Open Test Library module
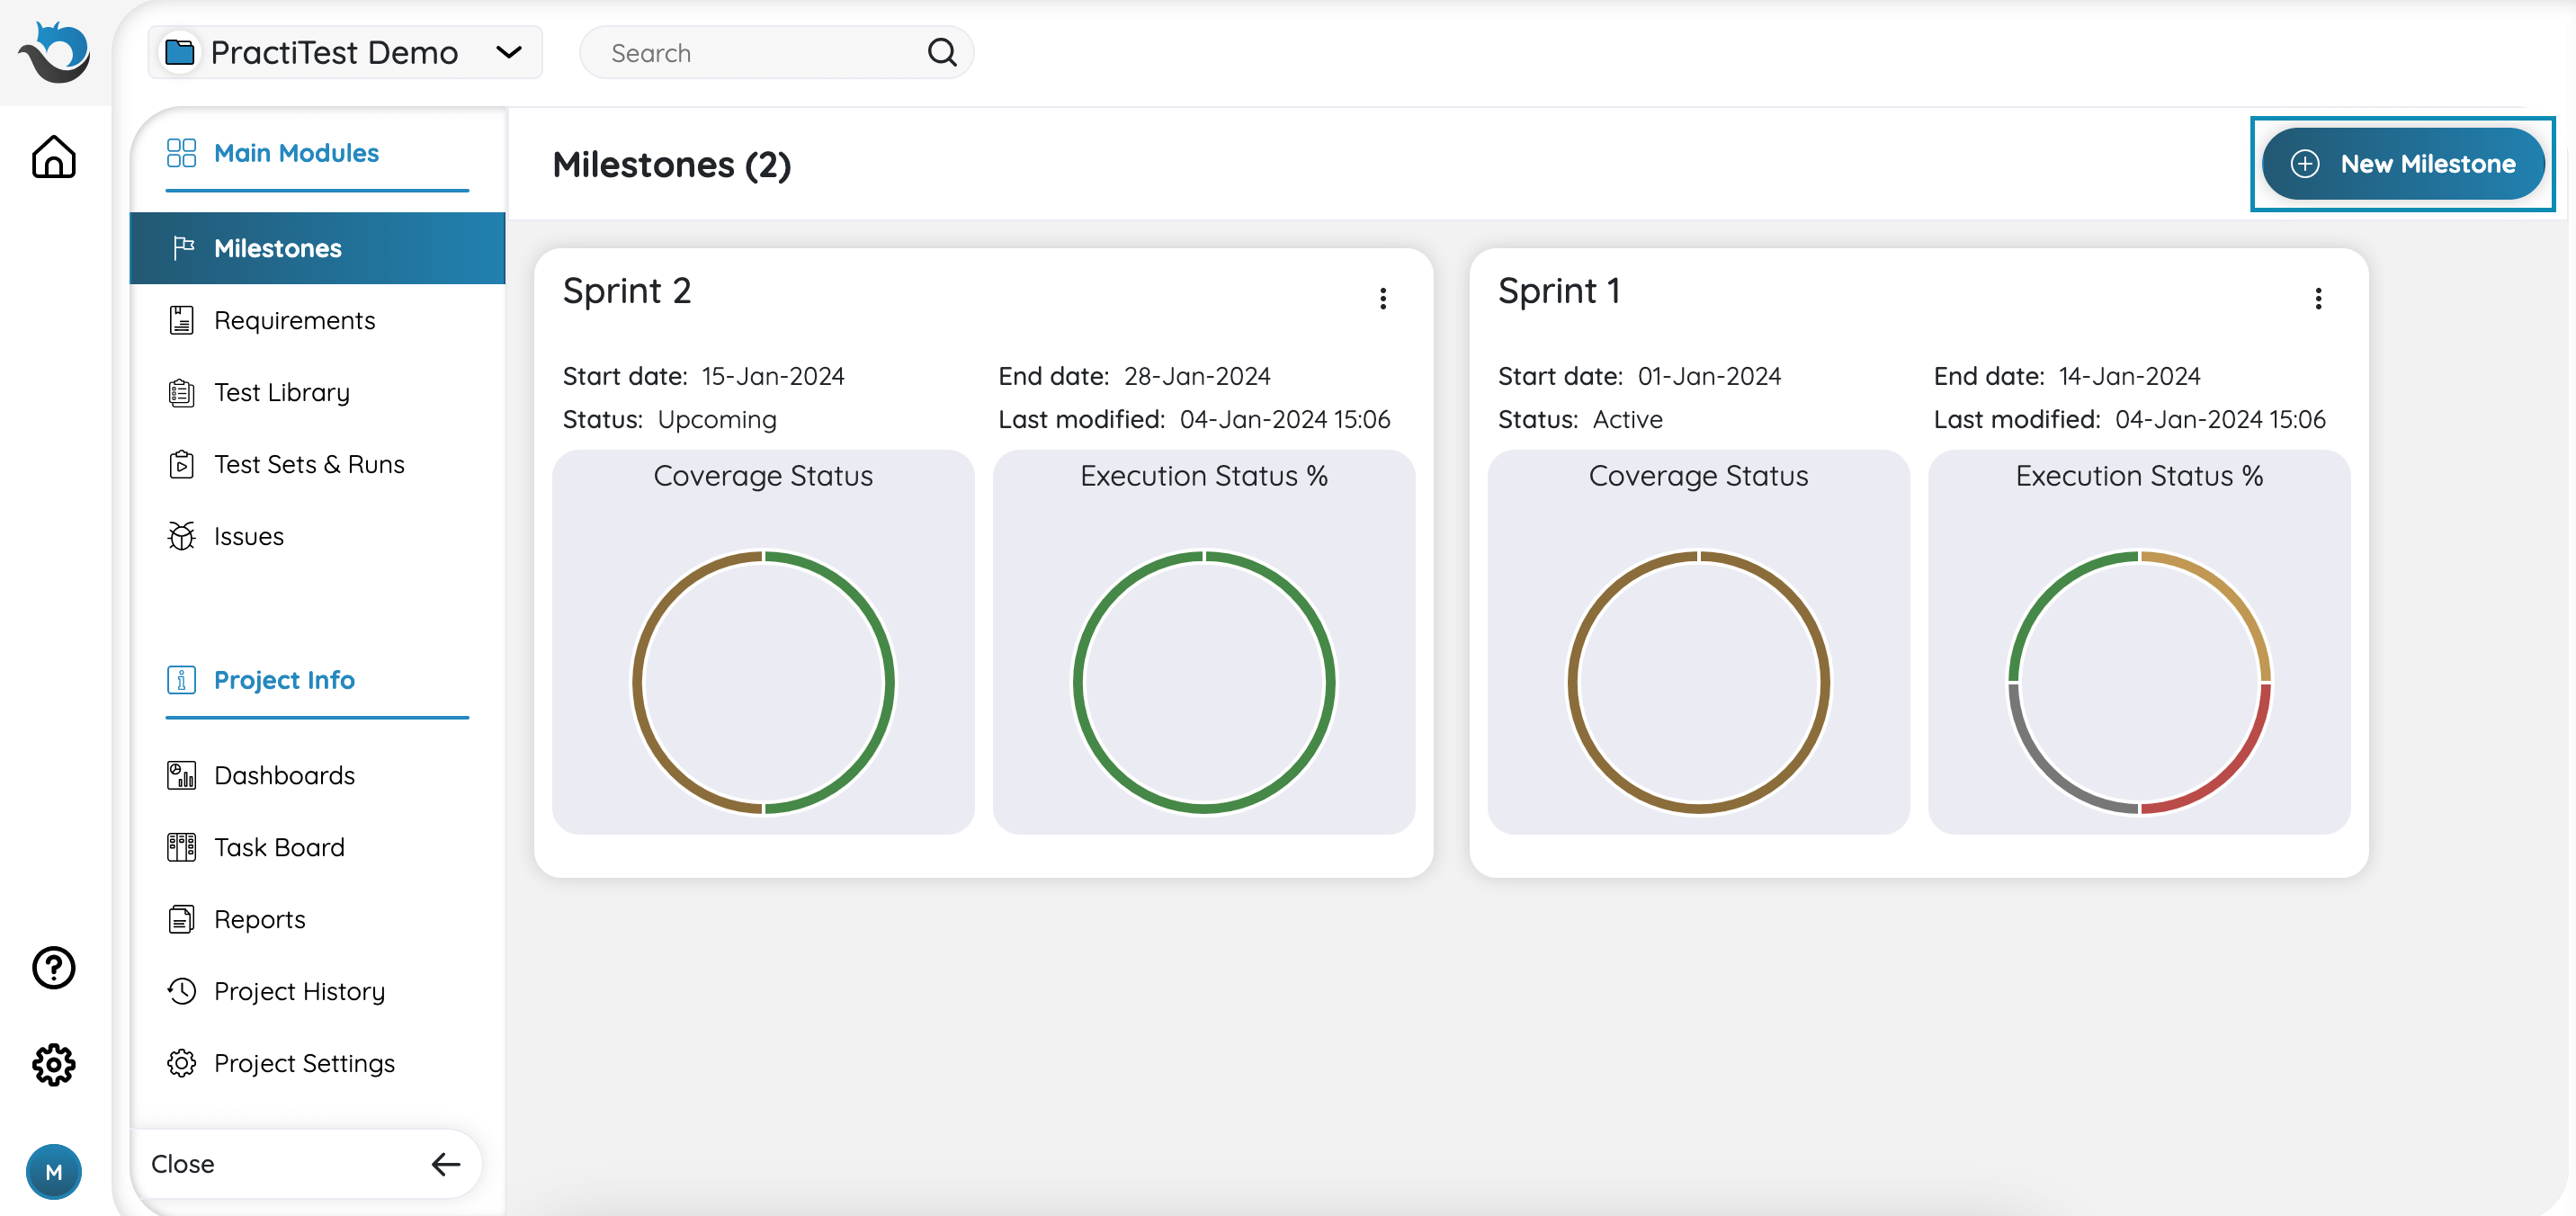 tap(281, 392)
